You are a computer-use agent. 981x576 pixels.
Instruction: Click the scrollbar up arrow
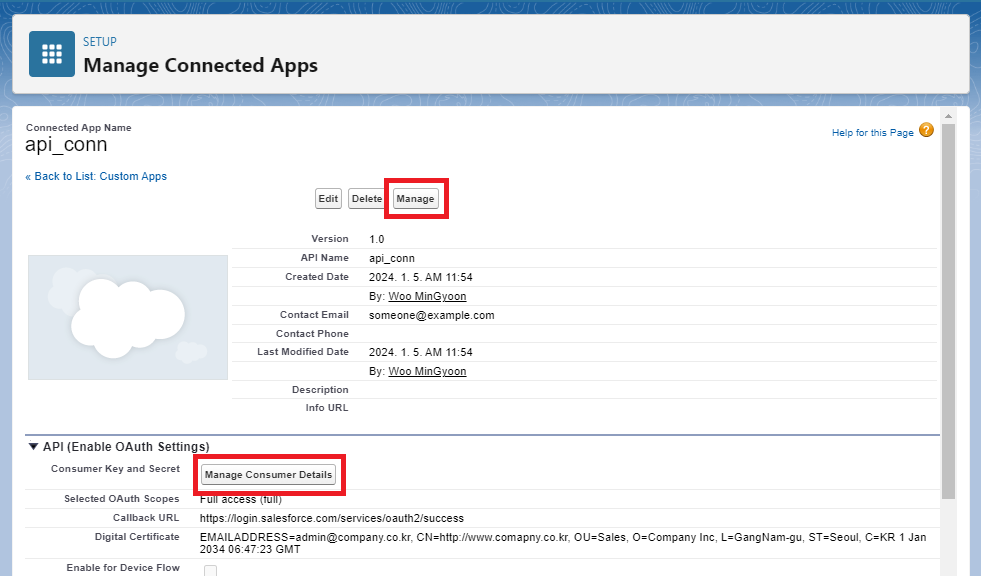coord(947,115)
